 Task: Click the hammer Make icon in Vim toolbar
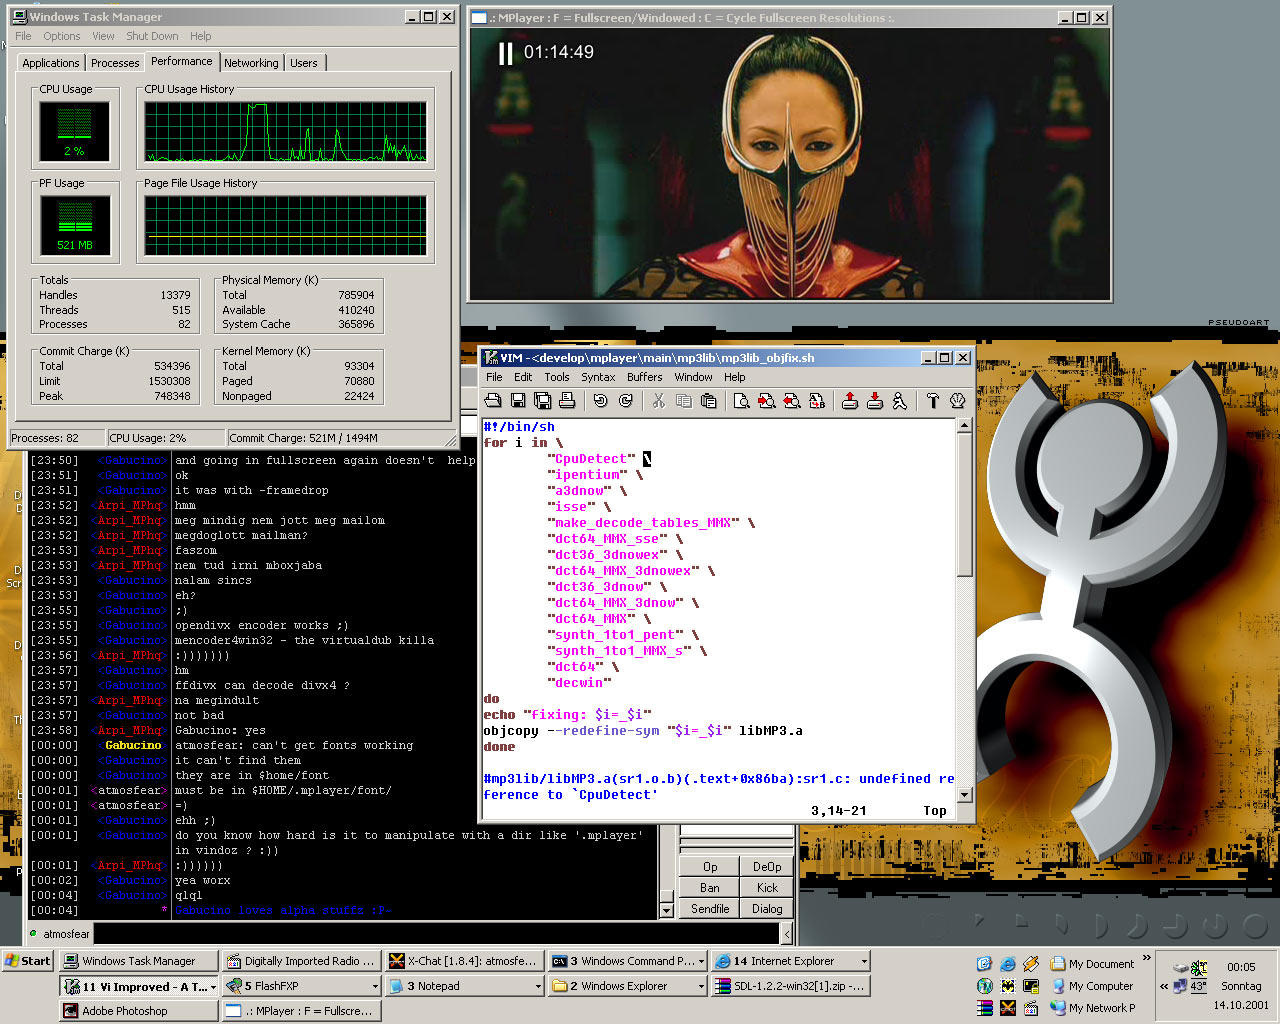[x=932, y=401]
